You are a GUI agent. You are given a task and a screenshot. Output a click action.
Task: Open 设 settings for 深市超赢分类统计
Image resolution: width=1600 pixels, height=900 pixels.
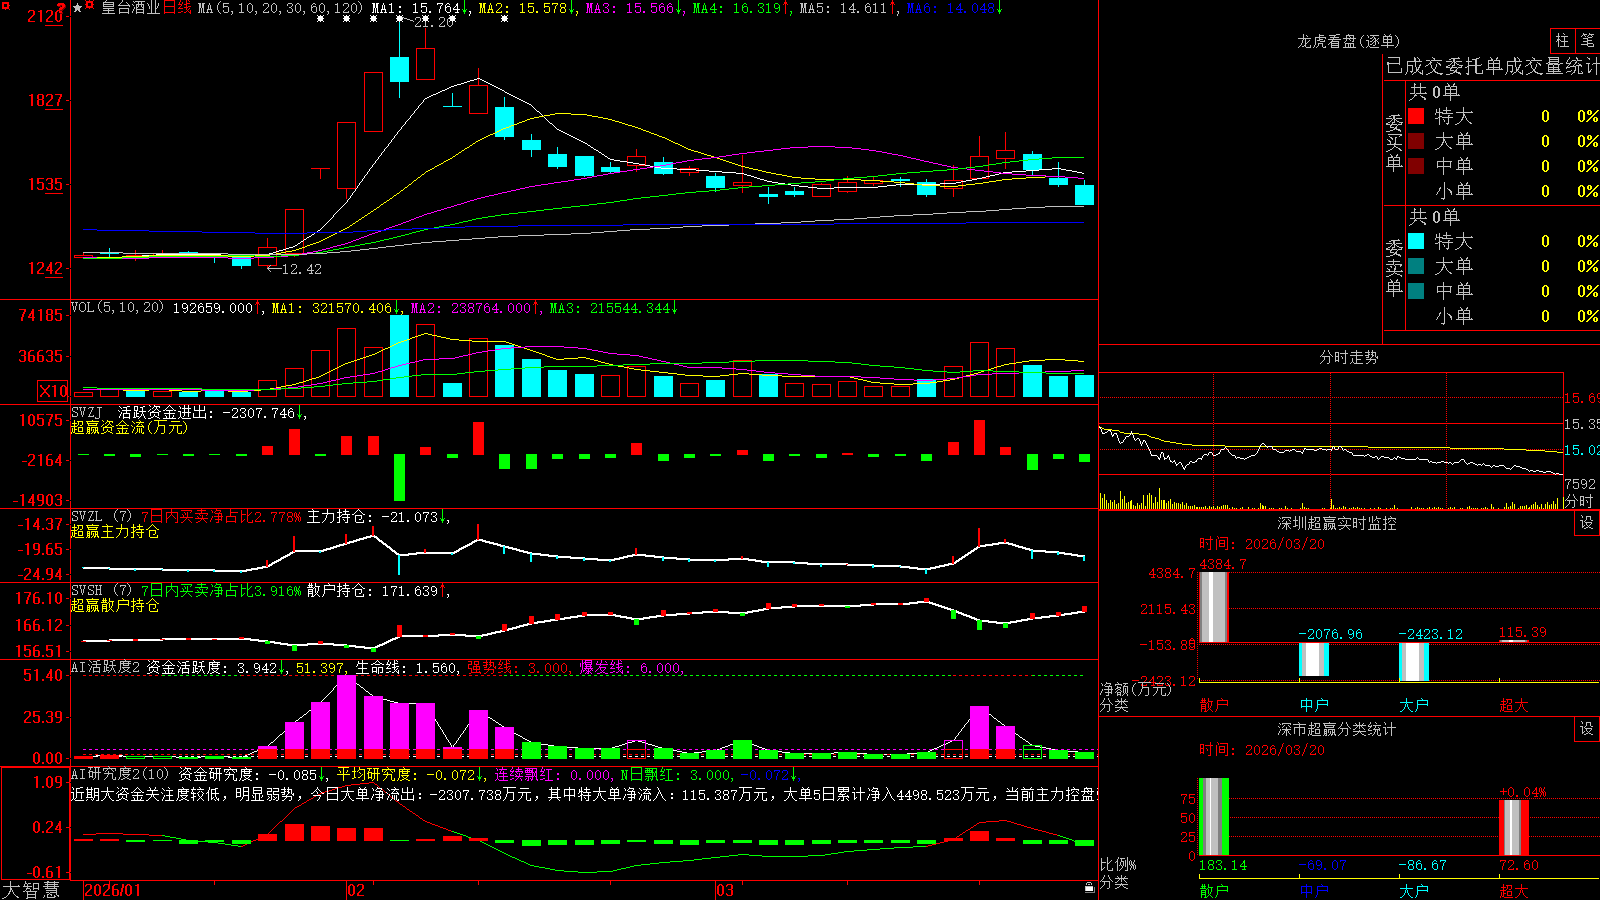(1587, 729)
